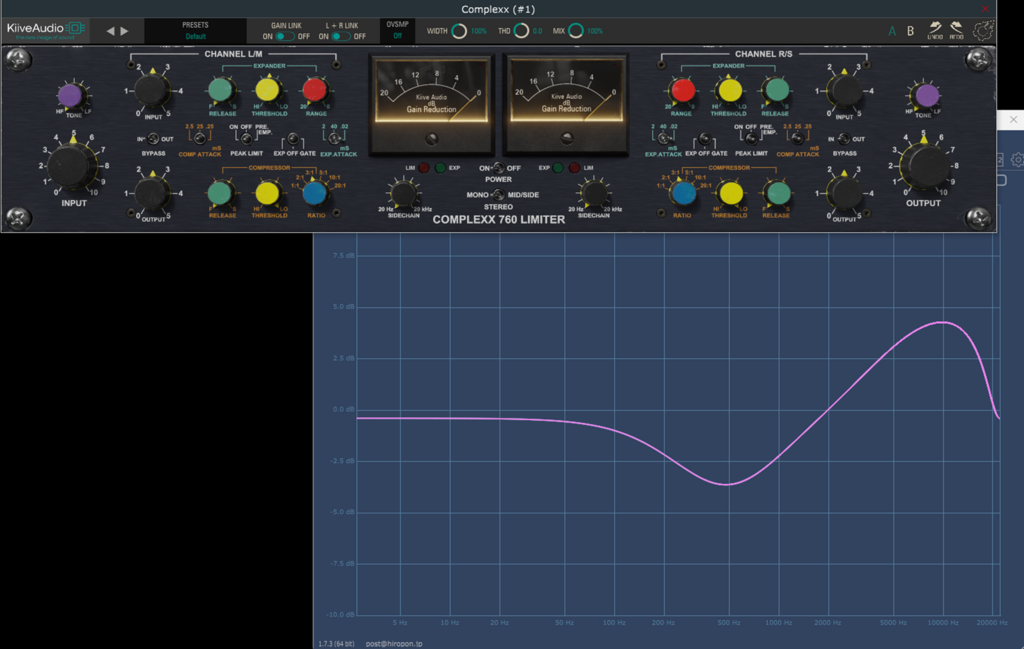This screenshot has height=649, width=1024.
Task: Flip Channel R/S Comp Attack switch
Action: pos(797,138)
